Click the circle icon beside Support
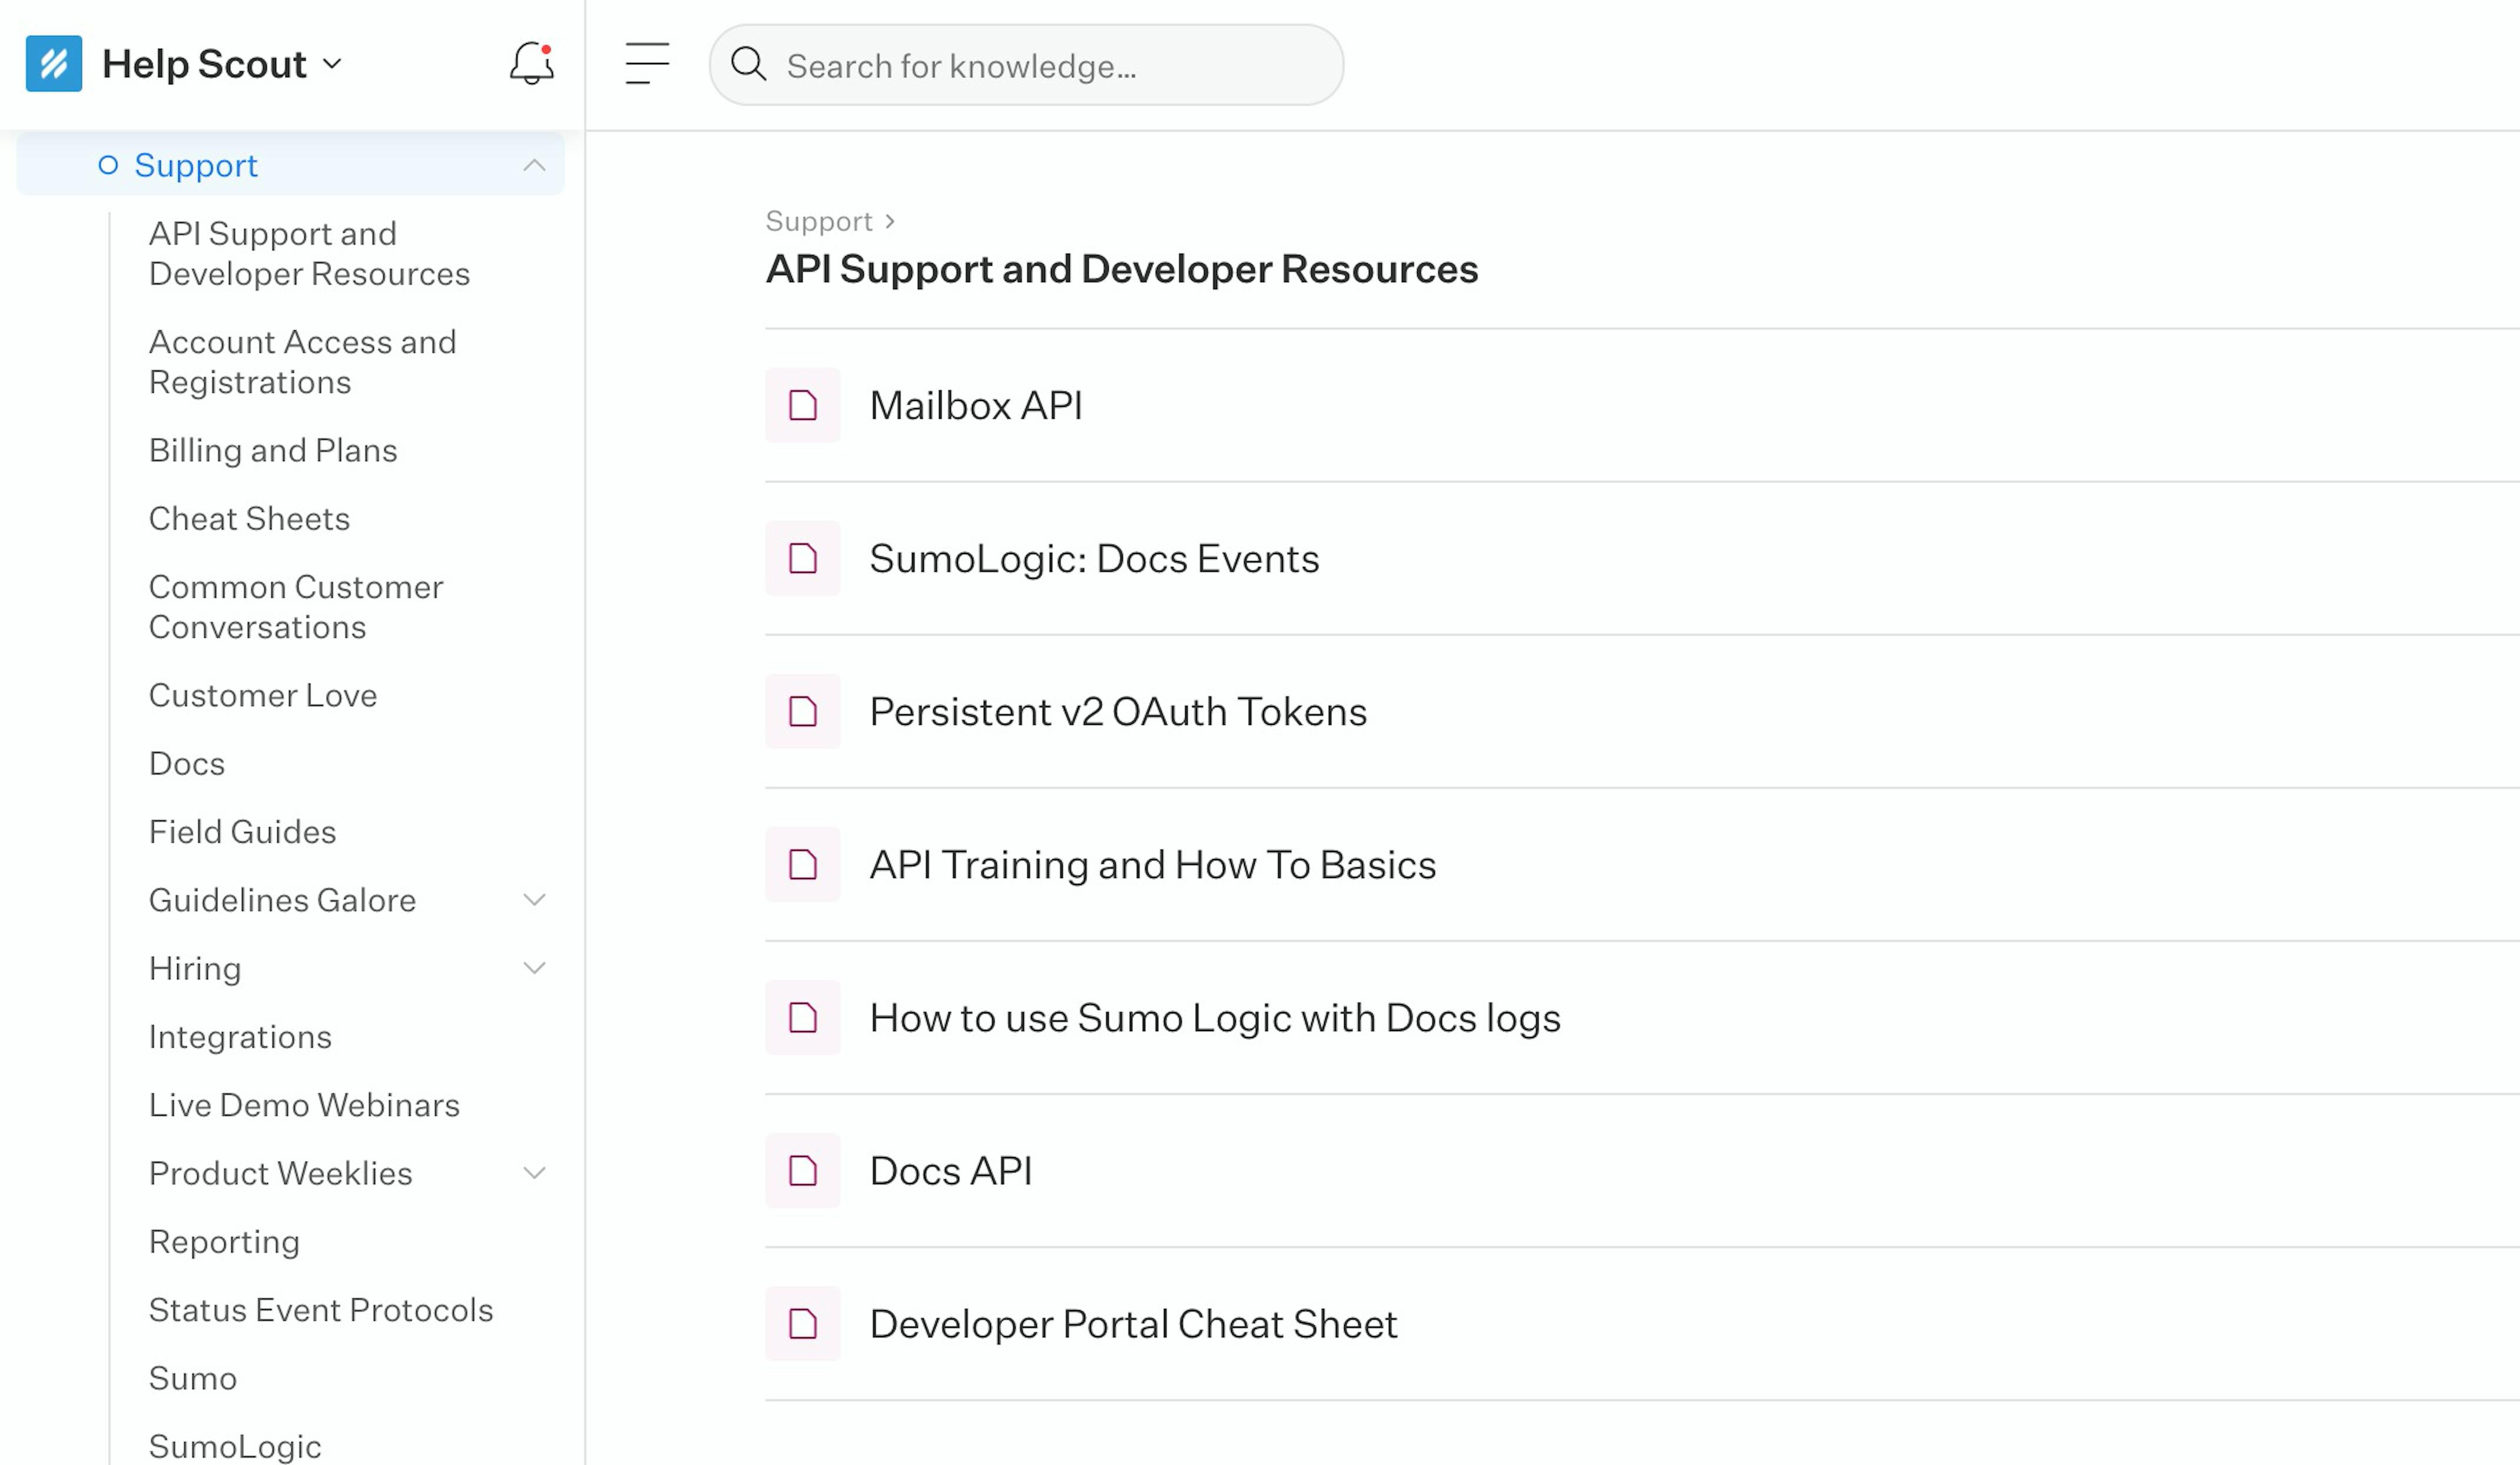The image size is (2520, 1465). tap(108, 165)
